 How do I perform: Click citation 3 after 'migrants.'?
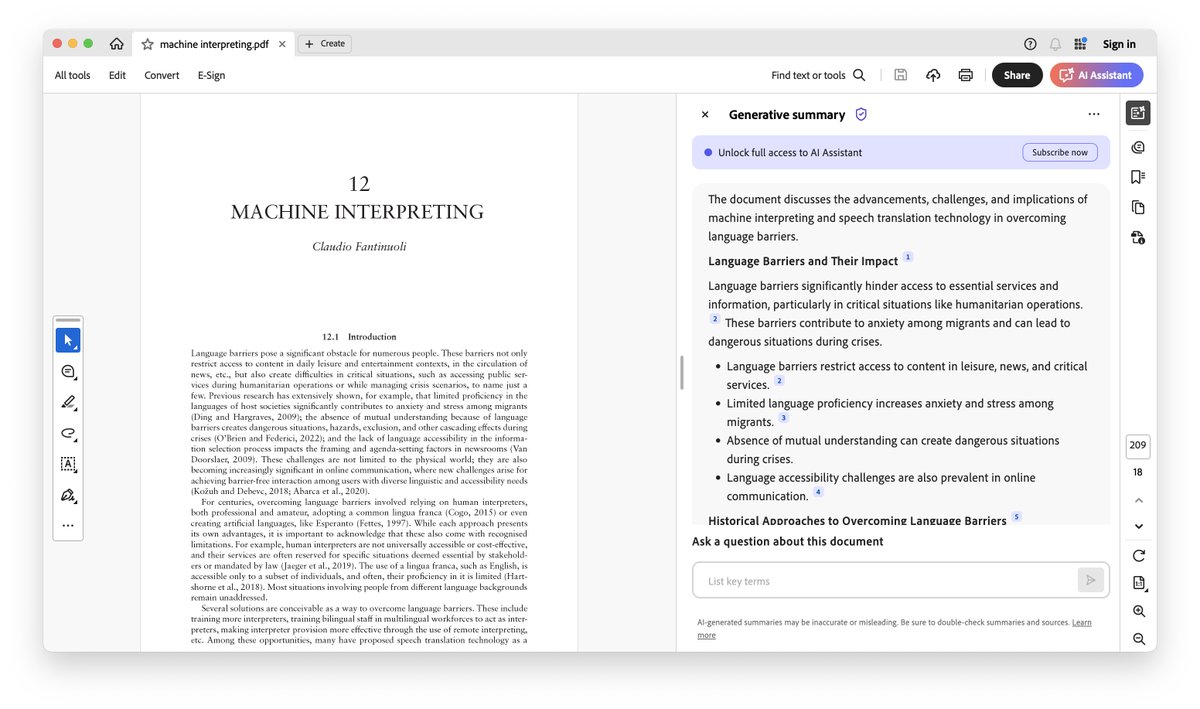pyautogui.click(x=783, y=418)
